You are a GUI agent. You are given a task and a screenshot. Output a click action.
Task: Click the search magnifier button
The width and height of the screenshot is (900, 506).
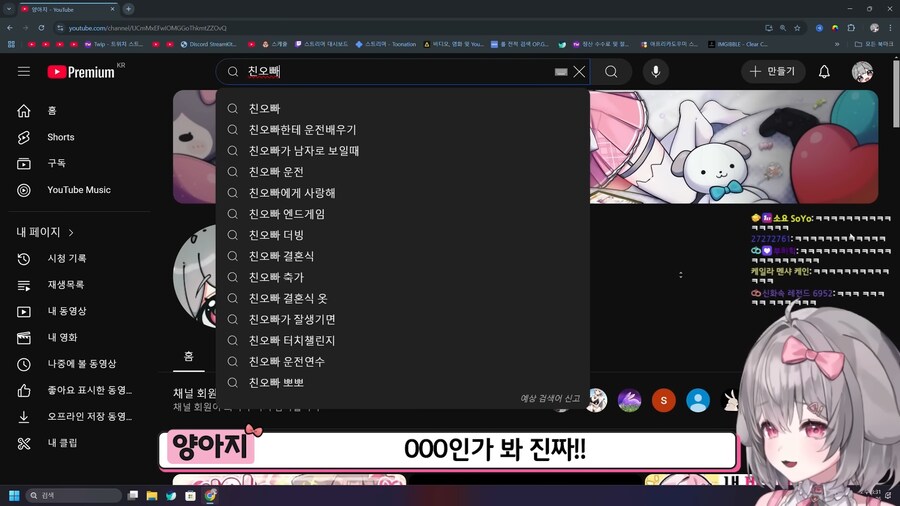click(611, 72)
